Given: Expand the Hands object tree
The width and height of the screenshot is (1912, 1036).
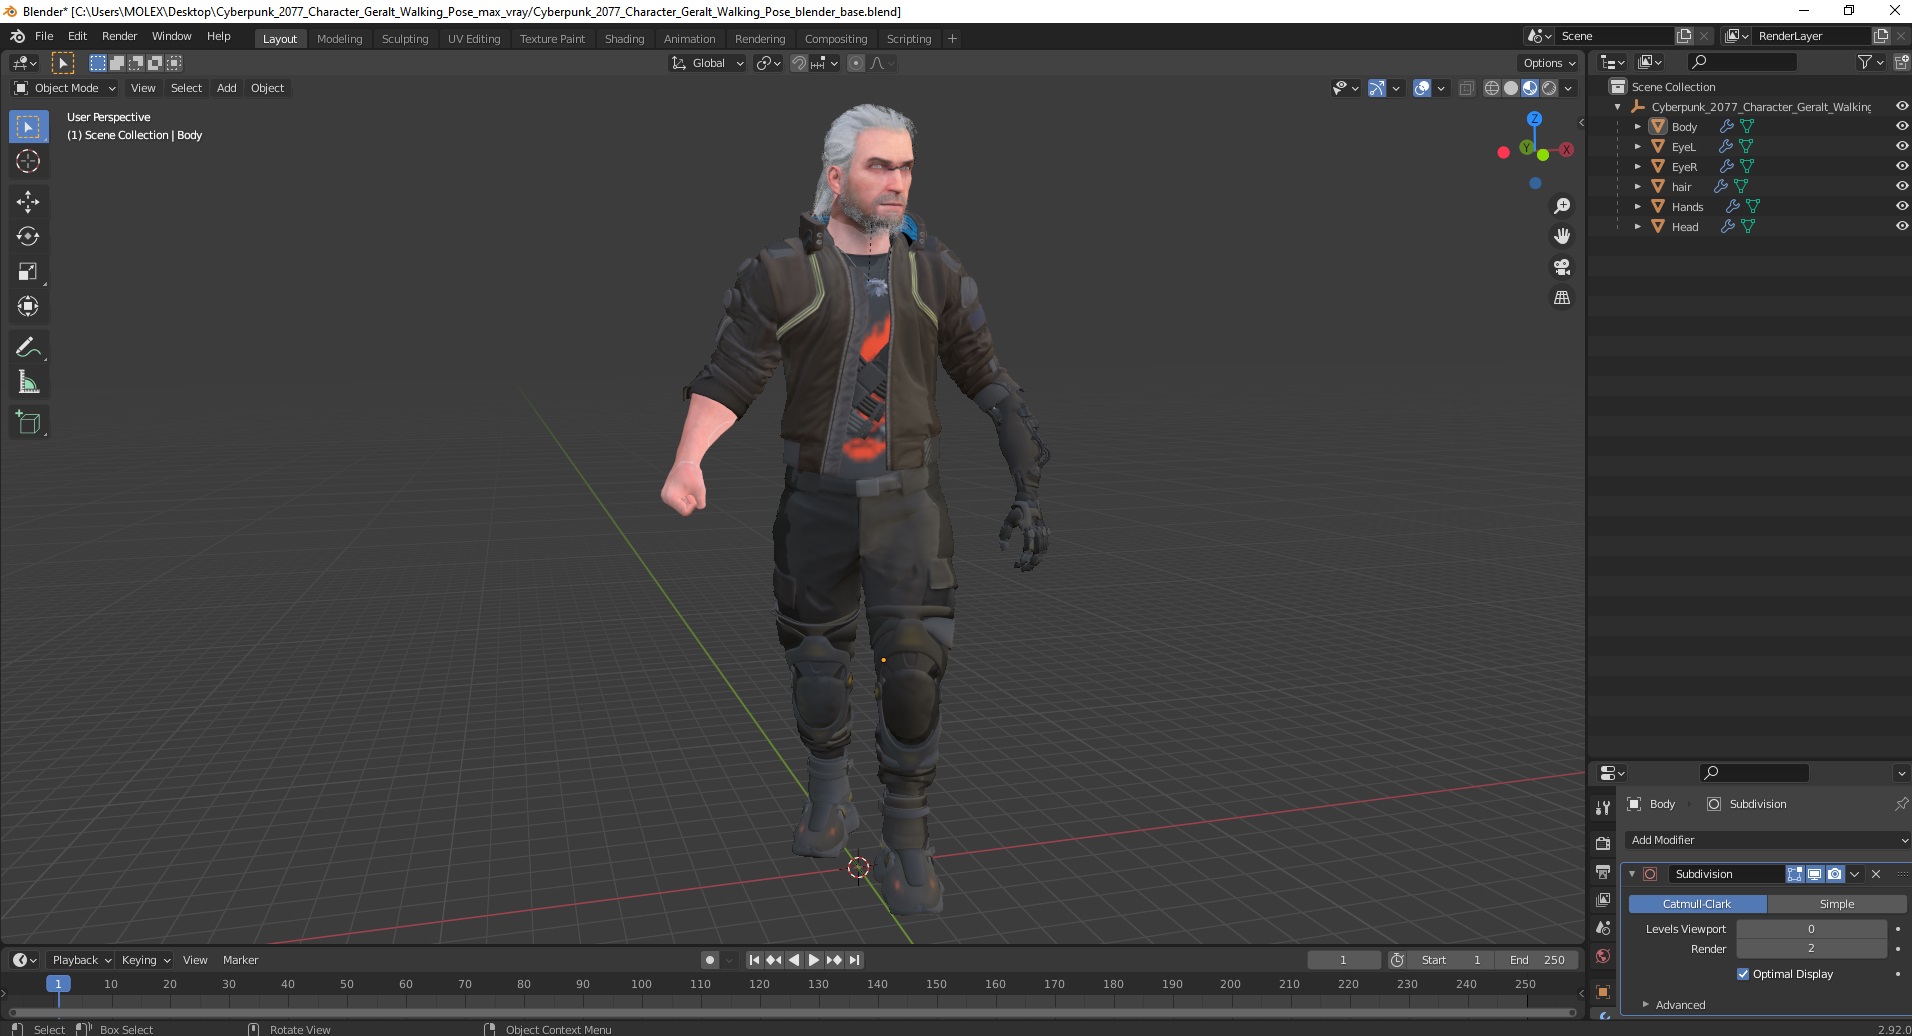Looking at the screenshot, I should tap(1637, 206).
